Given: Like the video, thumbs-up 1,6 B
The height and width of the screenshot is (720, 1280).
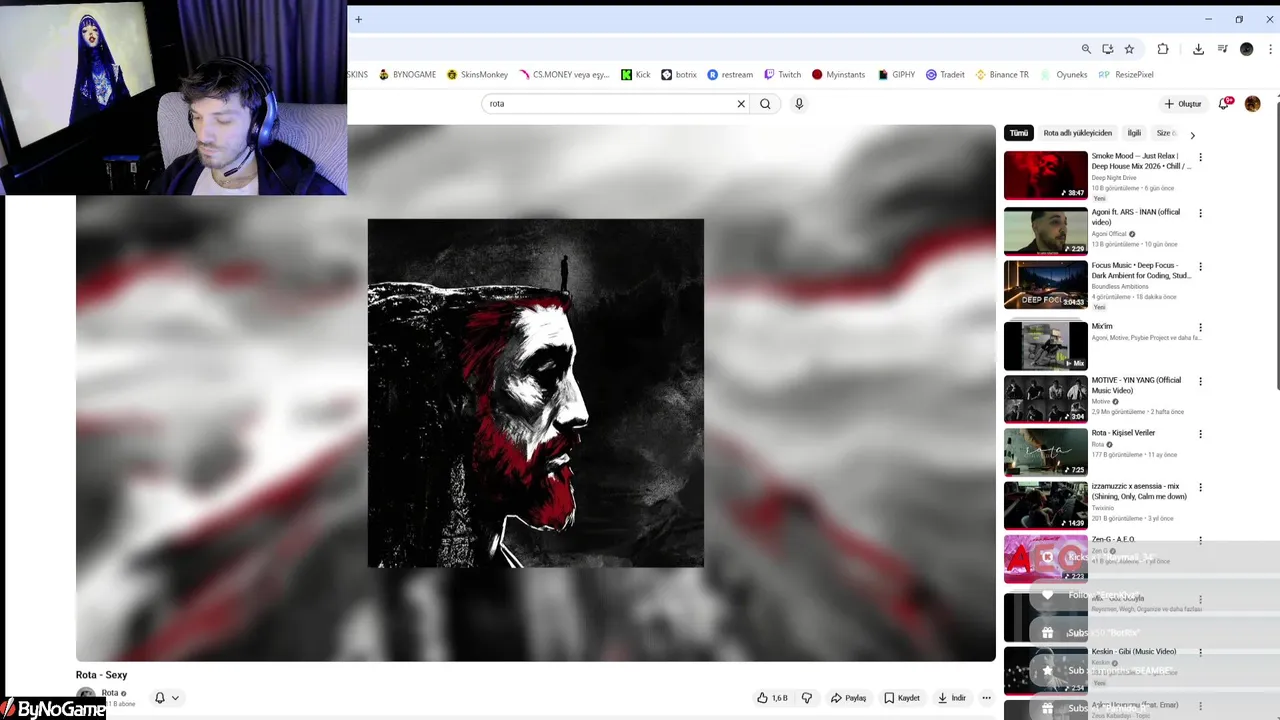Looking at the screenshot, I should click(772, 698).
